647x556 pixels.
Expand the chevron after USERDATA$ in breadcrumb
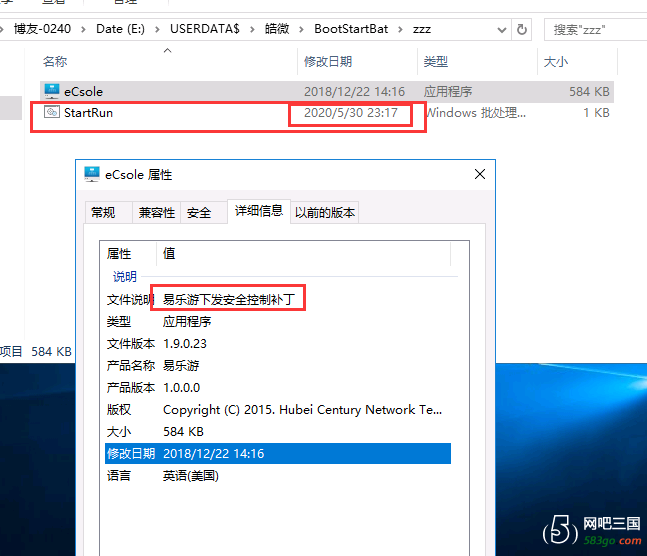pyautogui.click(x=249, y=30)
